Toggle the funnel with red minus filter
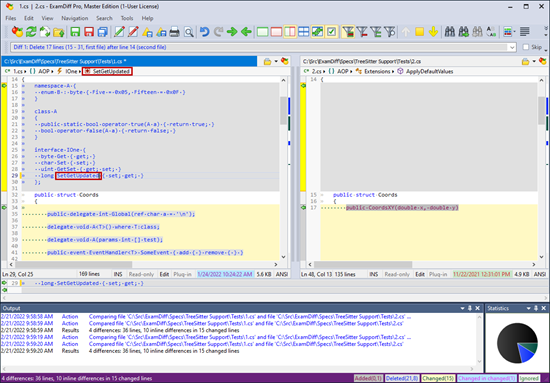The height and width of the screenshot is (383, 550). (362, 32)
